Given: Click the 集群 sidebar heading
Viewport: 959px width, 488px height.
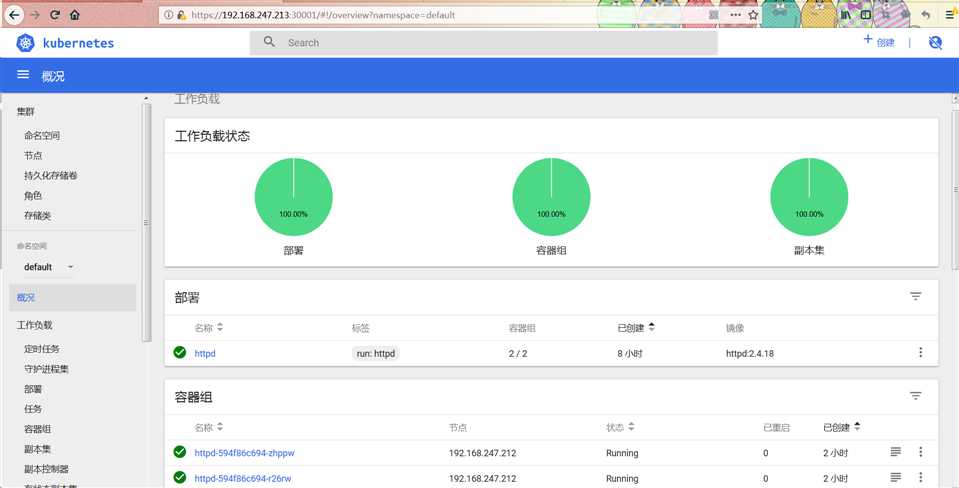Looking at the screenshot, I should click(x=26, y=112).
